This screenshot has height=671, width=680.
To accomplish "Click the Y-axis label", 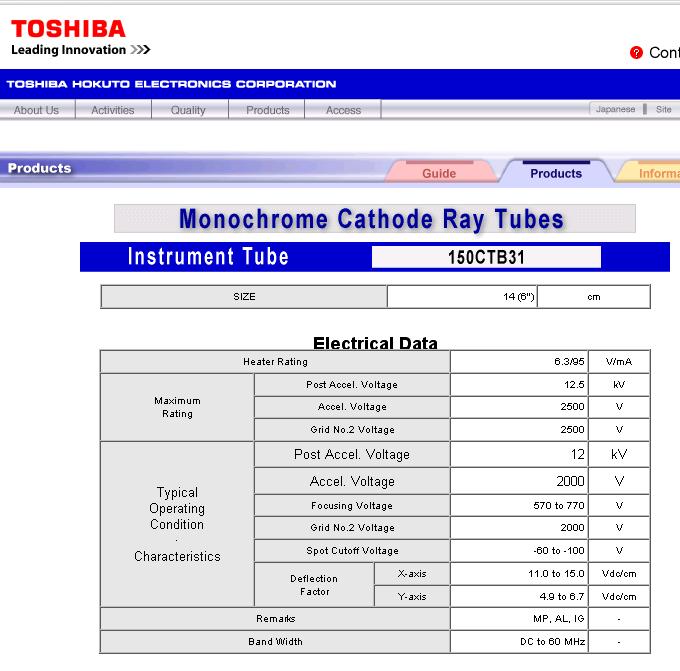I will click(x=412, y=596).
